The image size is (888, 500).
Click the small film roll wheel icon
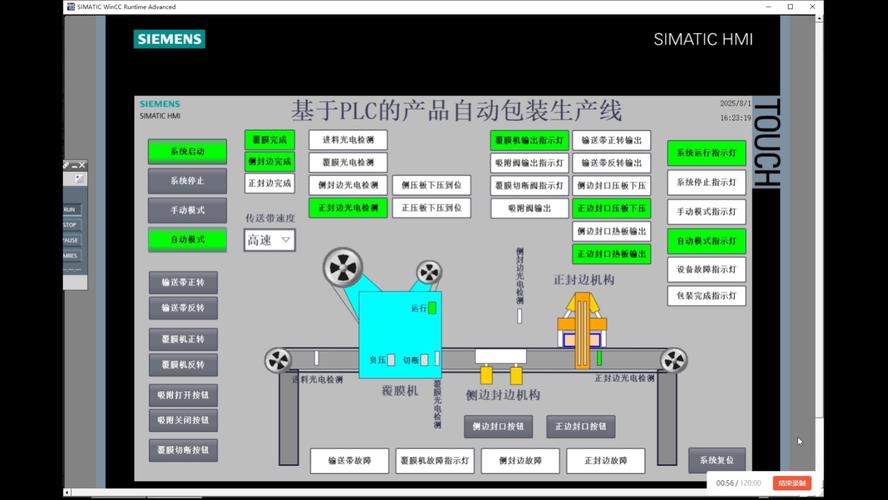pos(429,272)
